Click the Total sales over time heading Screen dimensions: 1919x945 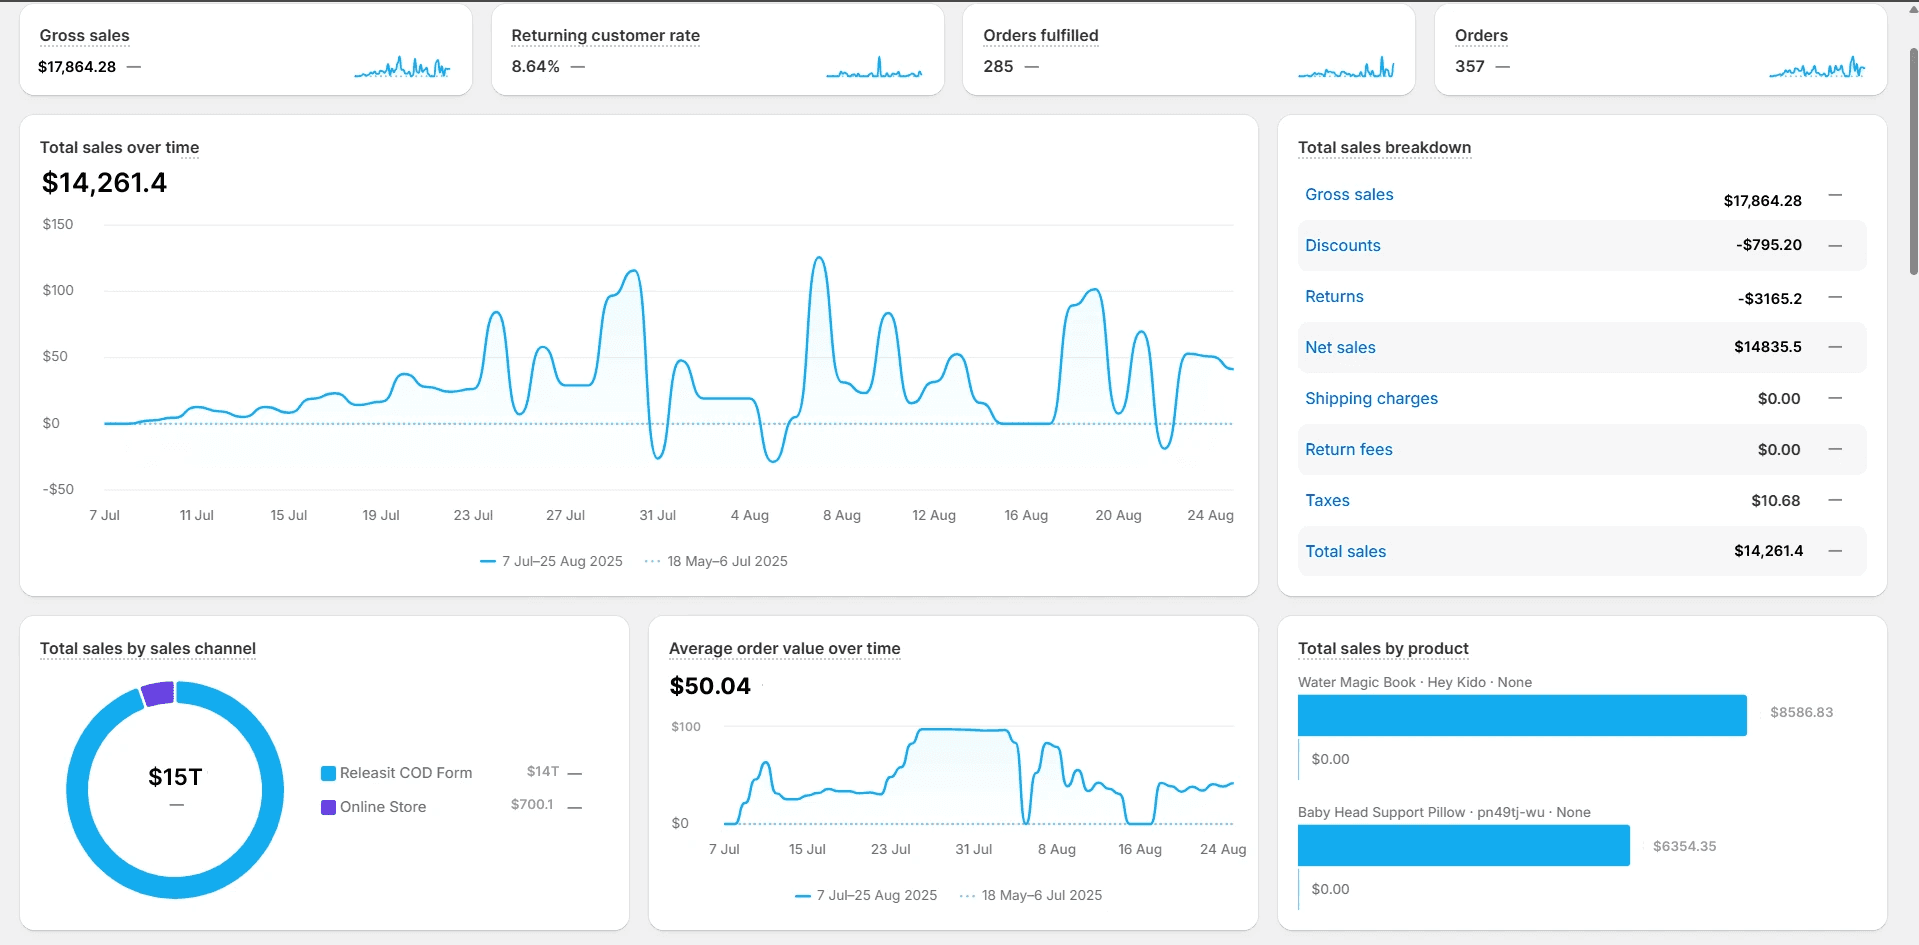[x=119, y=147]
